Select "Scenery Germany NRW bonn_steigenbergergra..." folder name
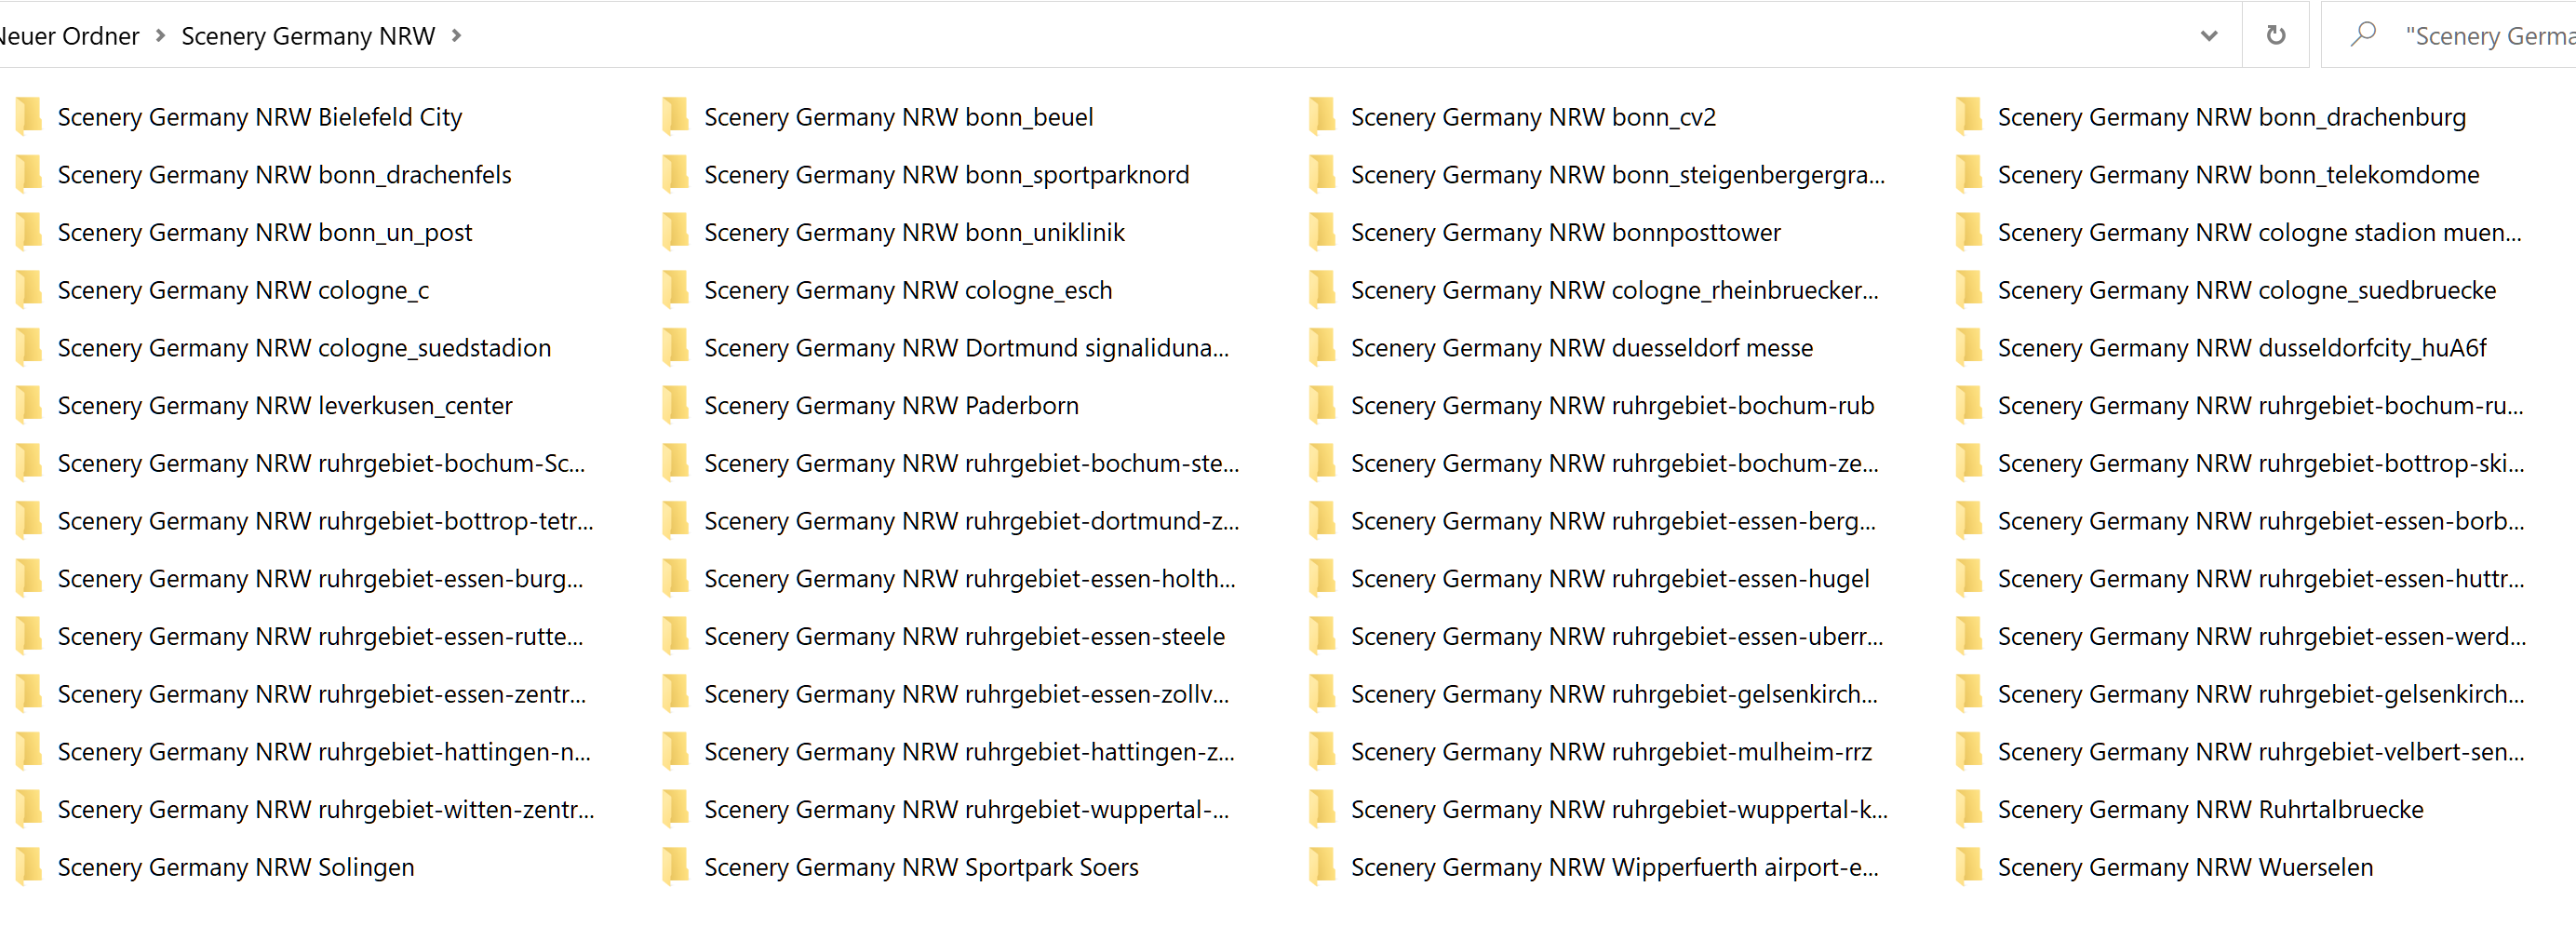This screenshot has height=927, width=2576. (x=1617, y=175)
